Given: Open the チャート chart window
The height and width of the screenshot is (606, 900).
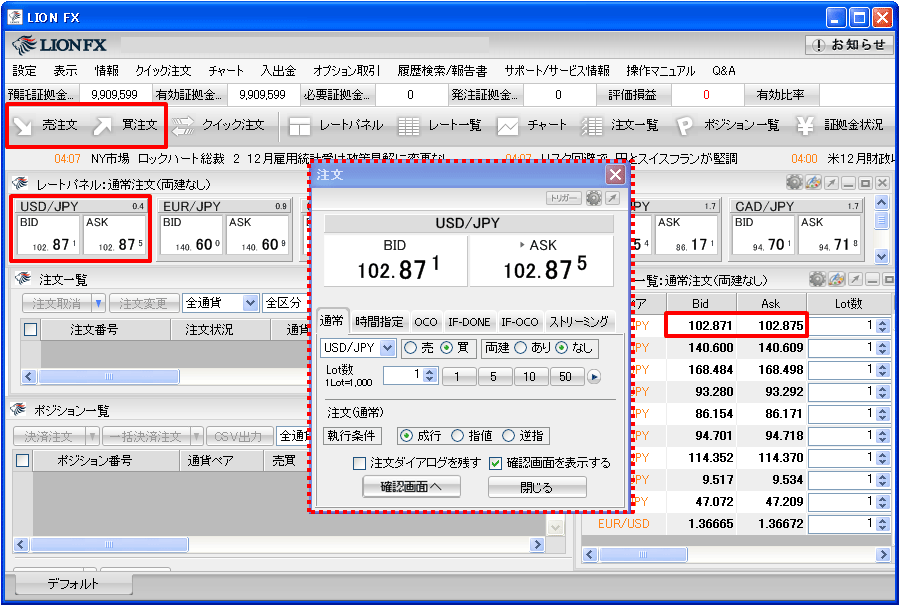Looking at the screenshot, I should [532, 125].
